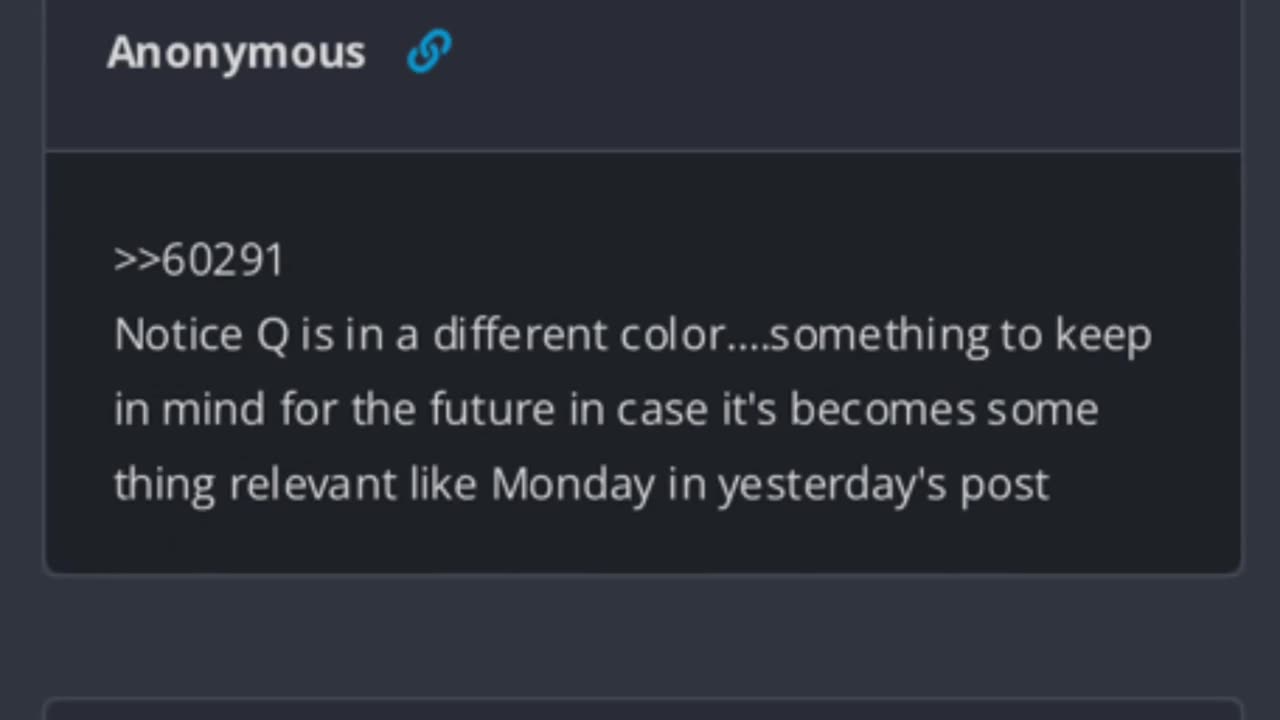Click the word "relevant" in the post

[x=313, y=485]
